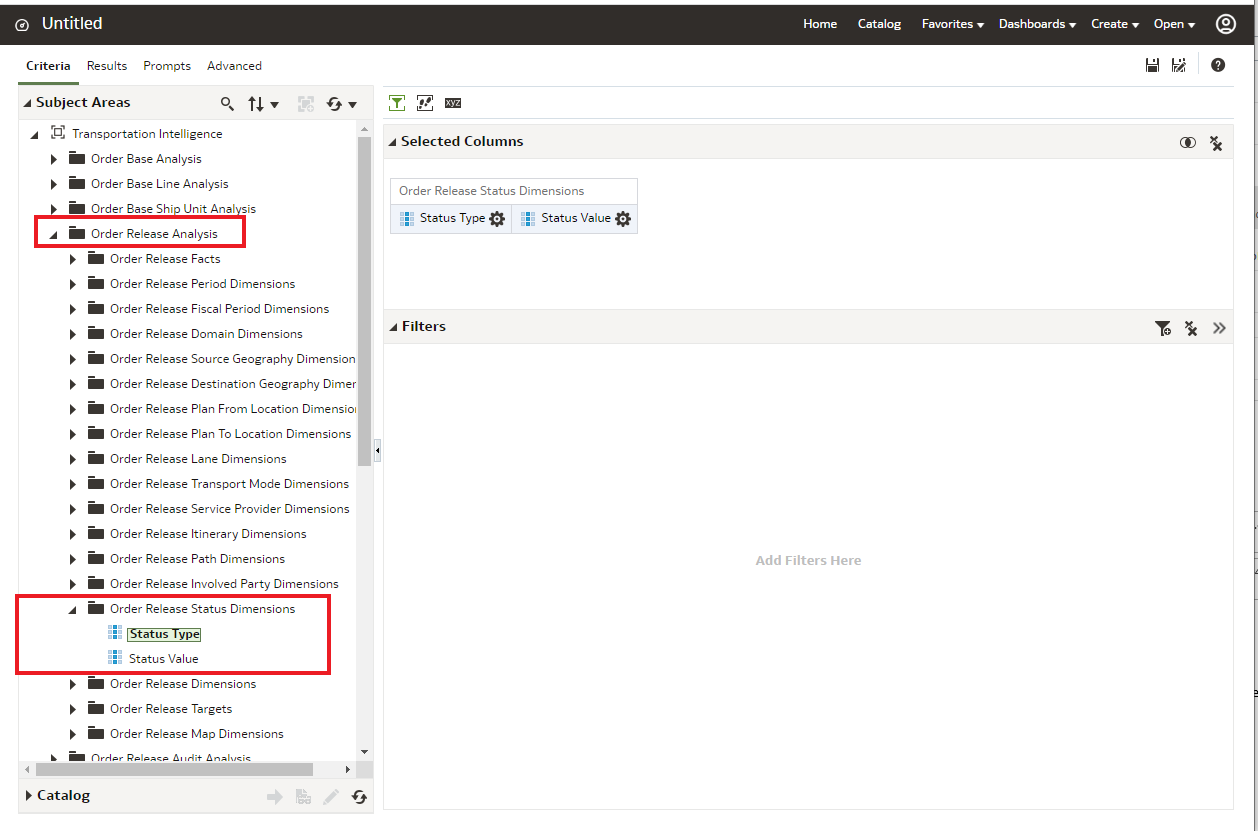Click the Catalog pane refresh icon
The height and width of the screenshot is (831, 1258).
(x=359, y=797)
